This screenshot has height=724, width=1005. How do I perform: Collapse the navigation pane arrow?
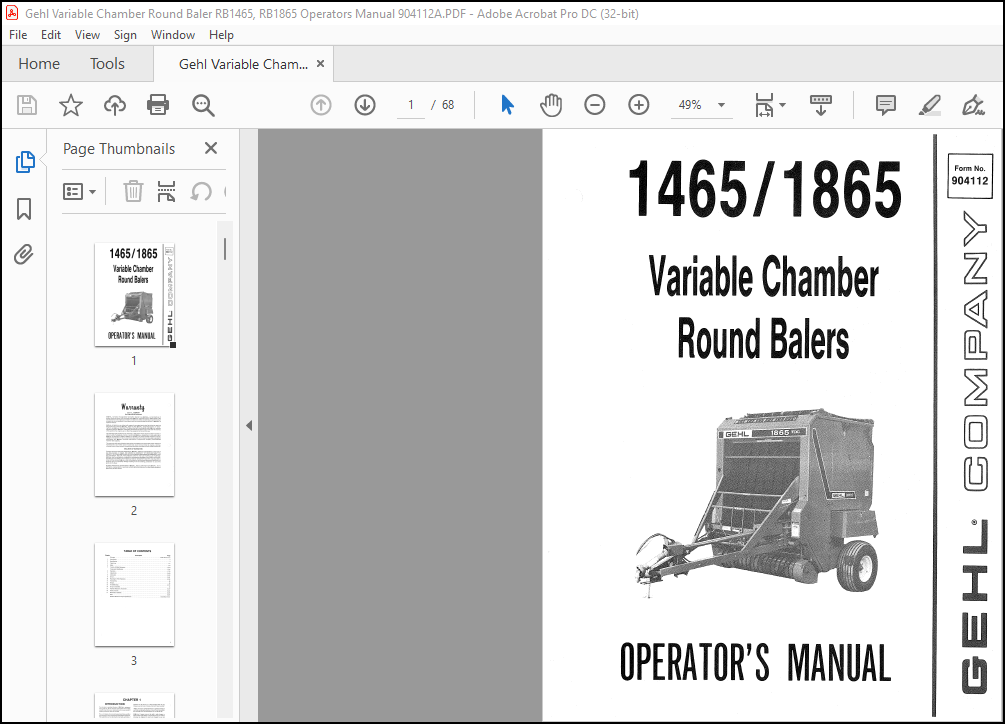pos(249,425)
